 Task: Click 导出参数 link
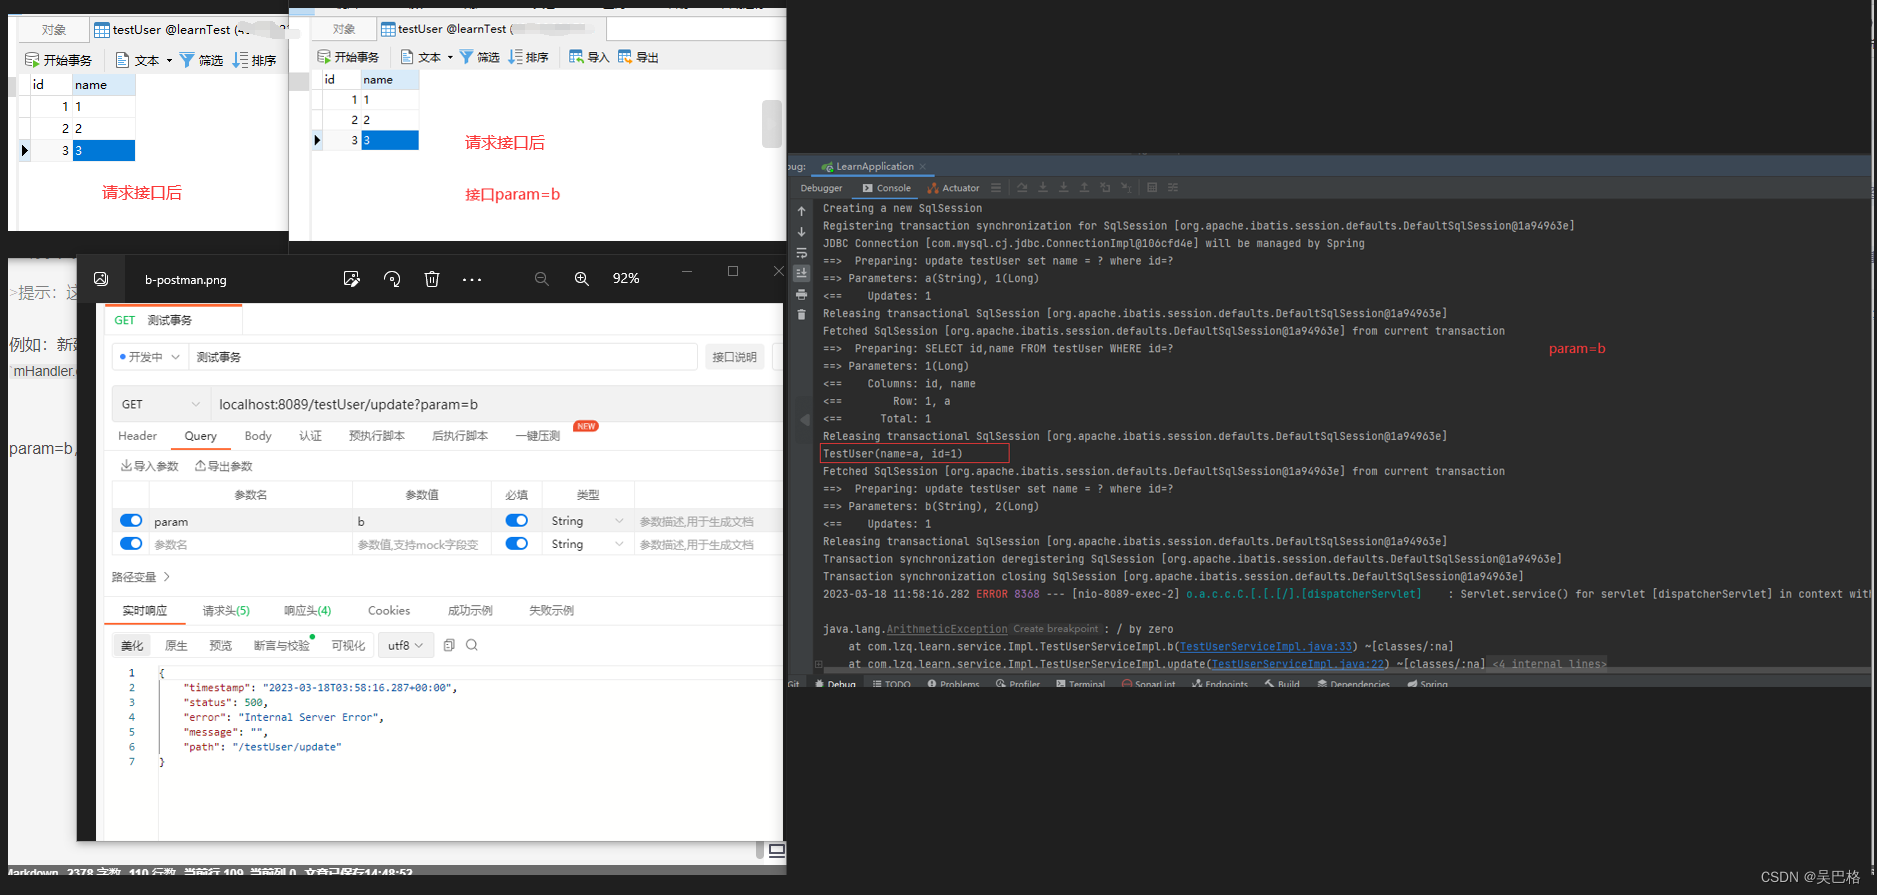224,466
